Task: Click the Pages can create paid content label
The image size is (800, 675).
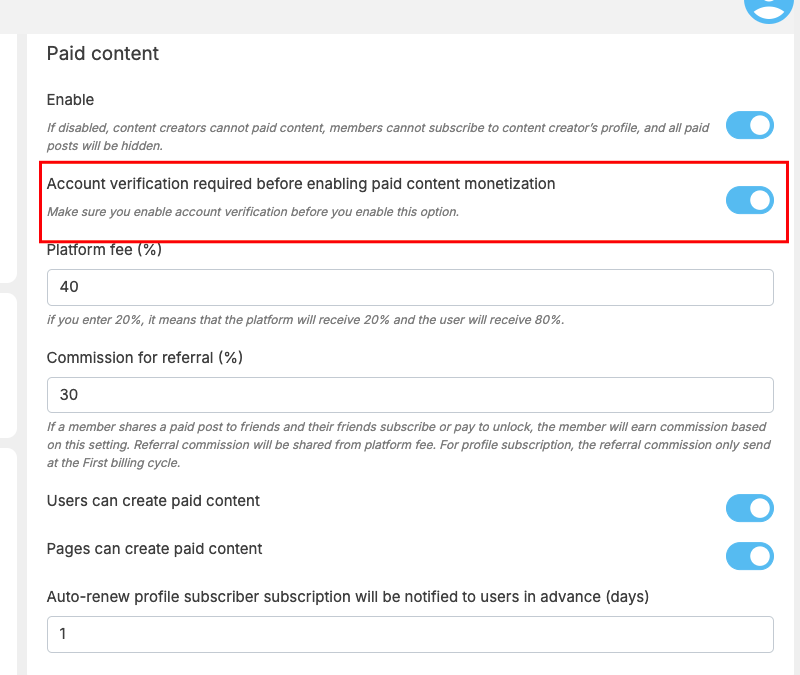Action: tap(154, 549)
